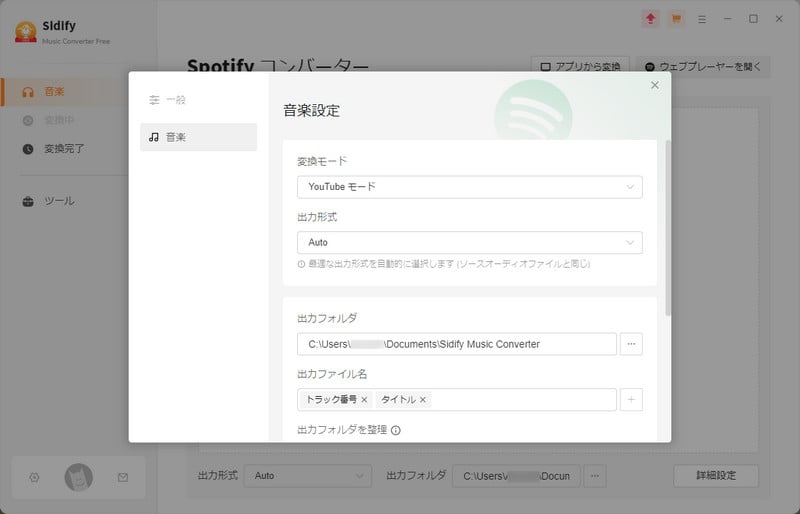Screen dimensions: 800x514
Task: Click the settings gear icon in sidebar footer
Action: click(x=34, y=478)
